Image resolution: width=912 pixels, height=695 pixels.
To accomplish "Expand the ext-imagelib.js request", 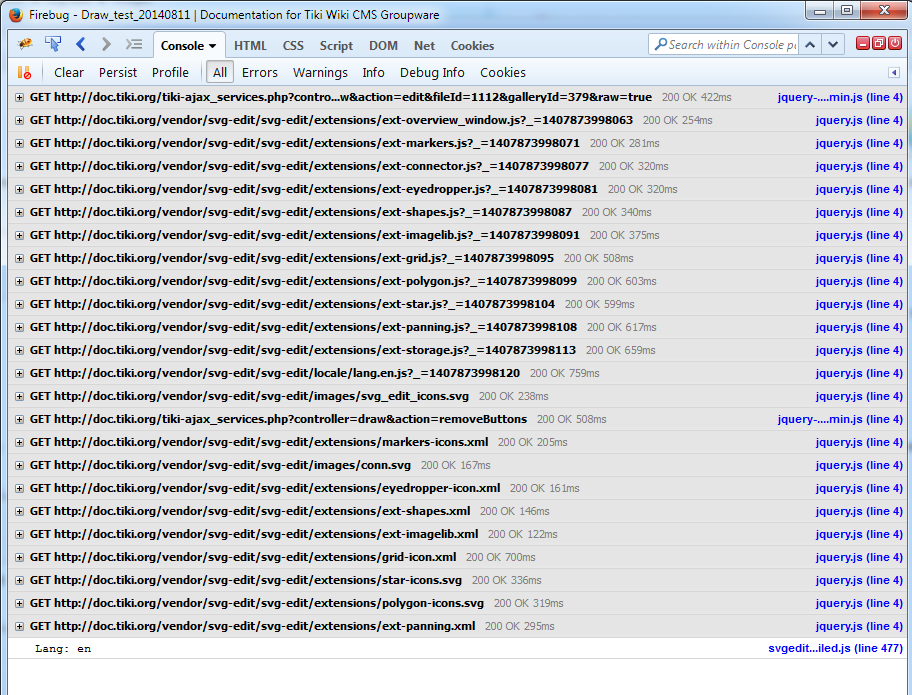I will (x=19, y=235).
